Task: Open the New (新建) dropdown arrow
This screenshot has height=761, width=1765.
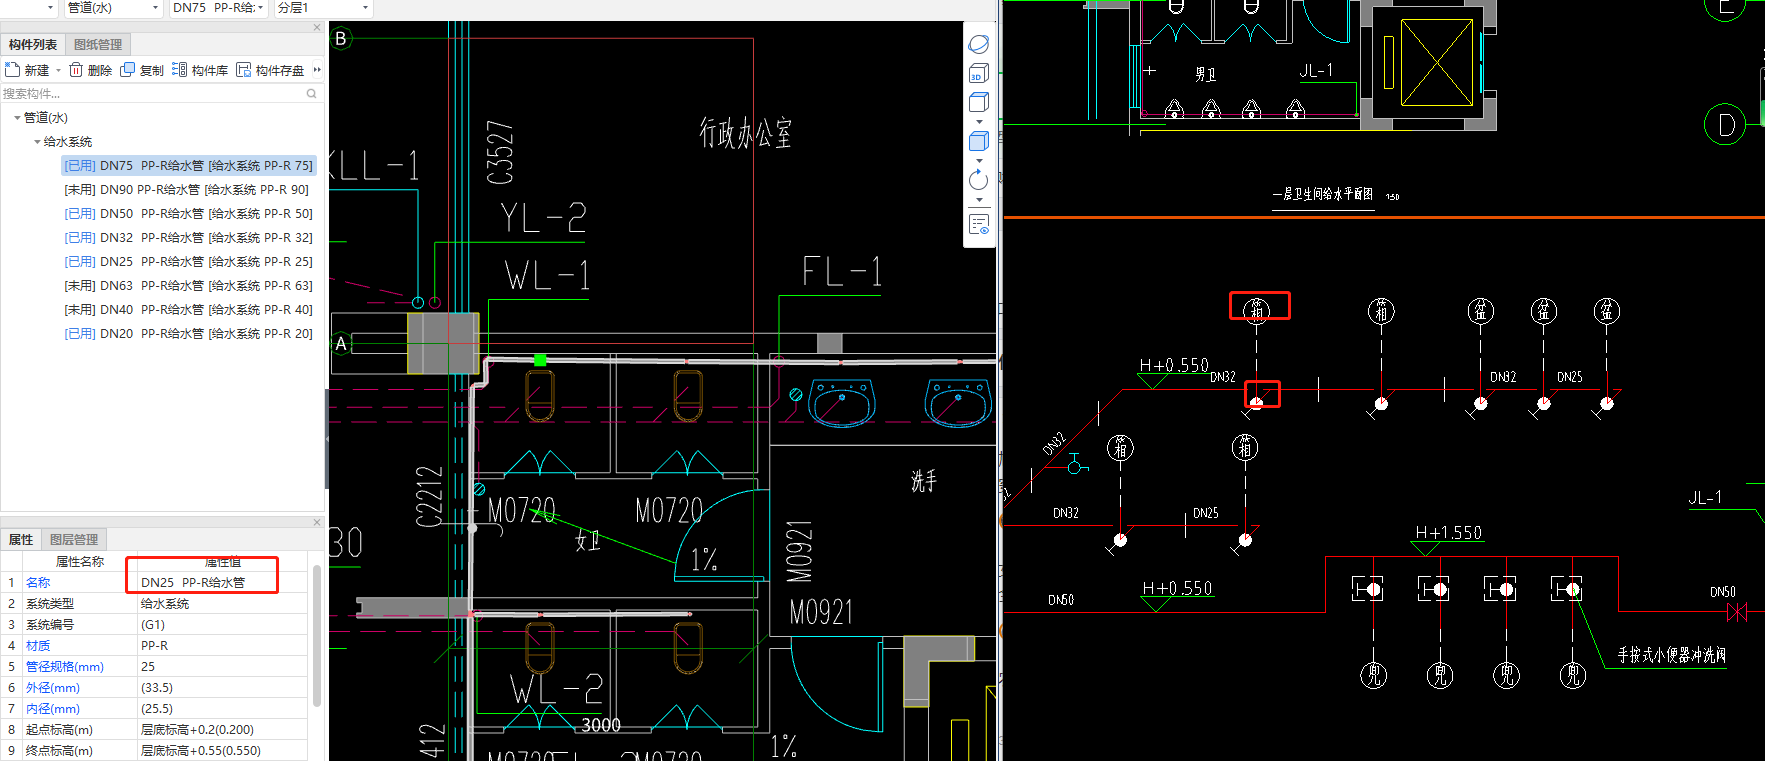Action: tap(58, 70)
